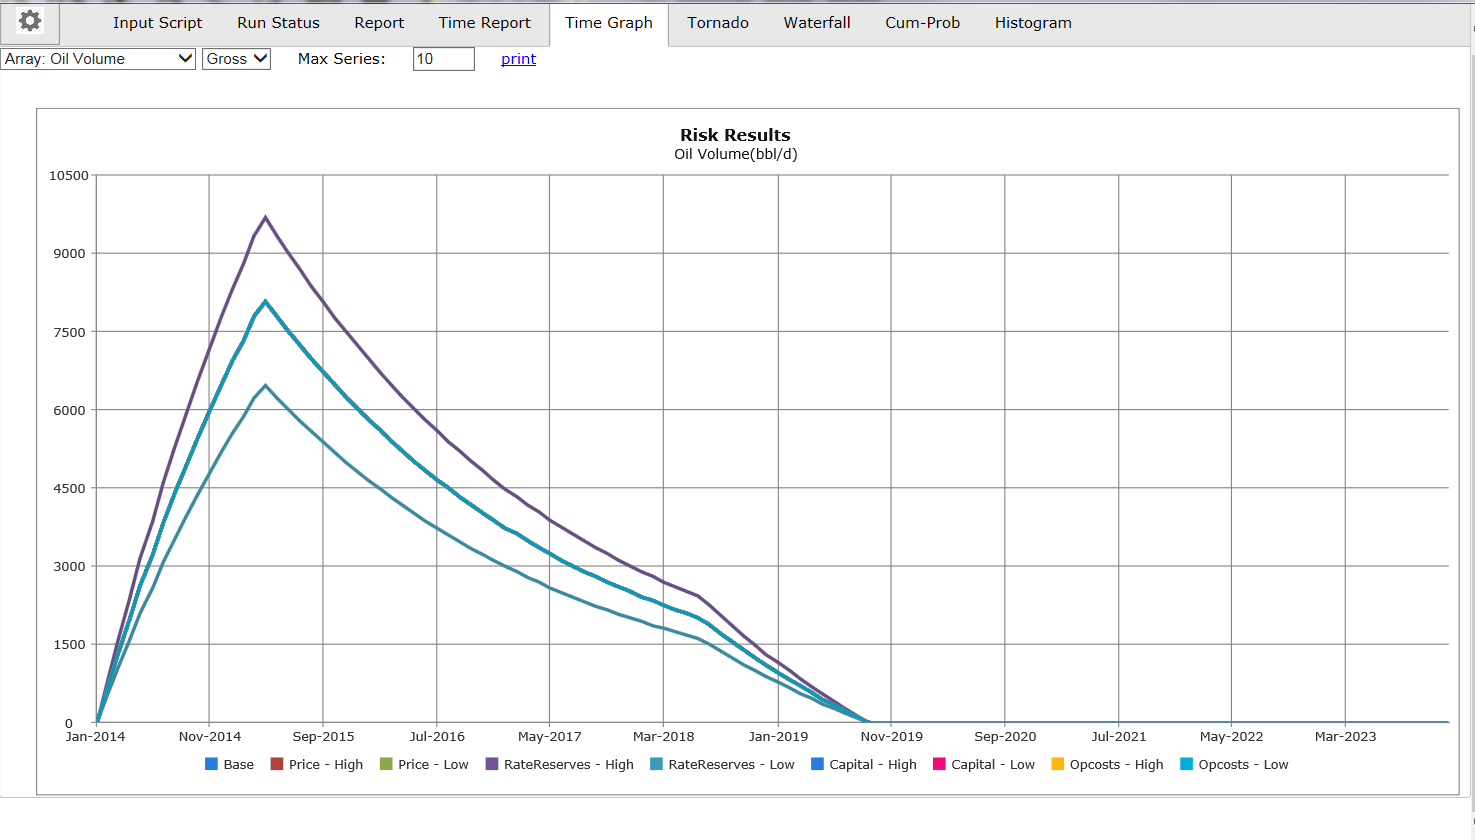Click the 9000 y-axis label
Screen dimensions: 1475x840
[69, 253]
